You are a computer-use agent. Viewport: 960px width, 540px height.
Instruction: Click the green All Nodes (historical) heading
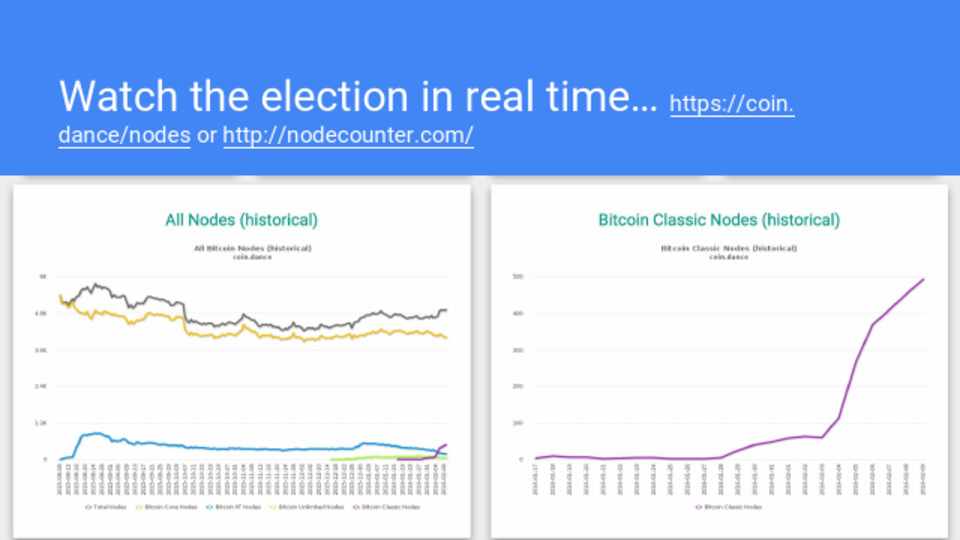click(241, 220)
